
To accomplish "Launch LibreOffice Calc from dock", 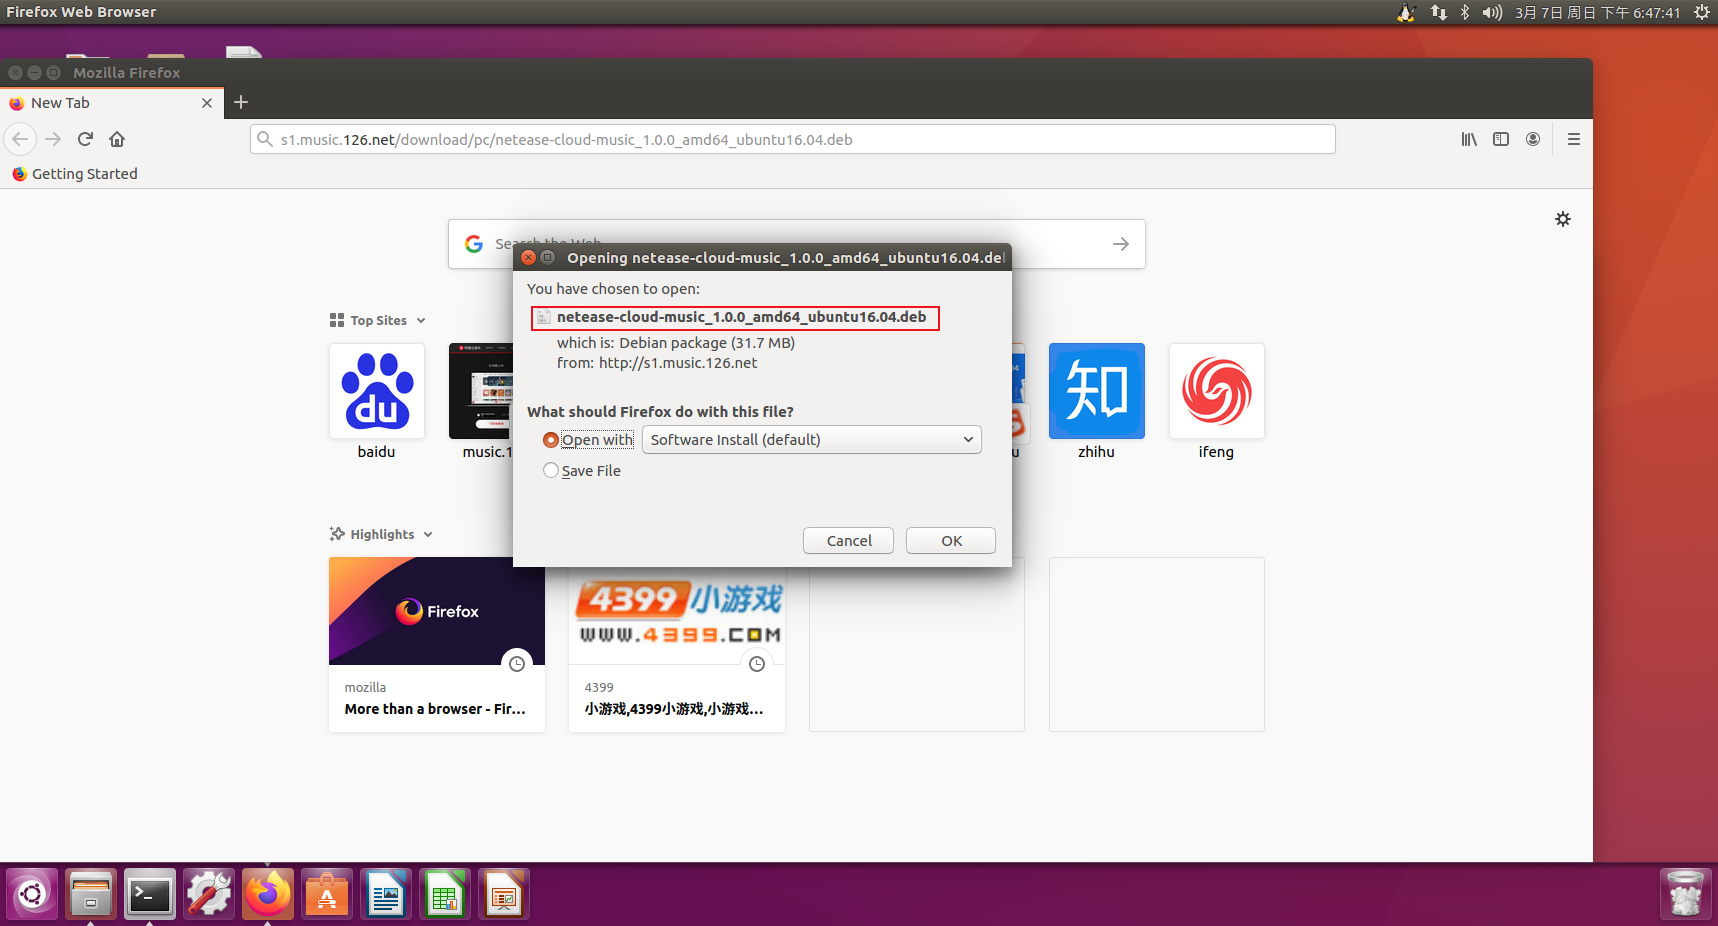I will click(445, 894).
